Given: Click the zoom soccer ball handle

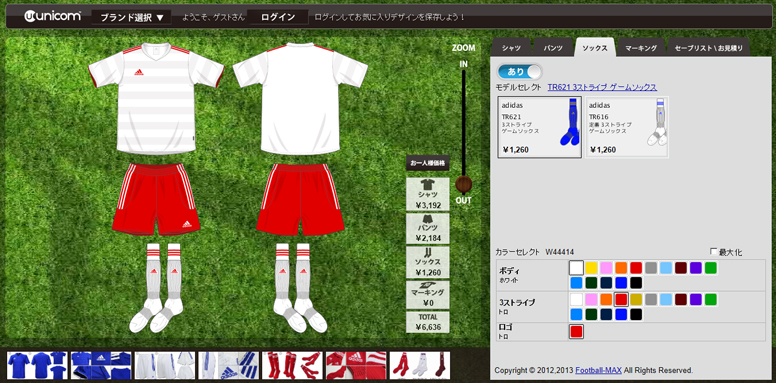Looking at the screenshot, I should (464, 184).
